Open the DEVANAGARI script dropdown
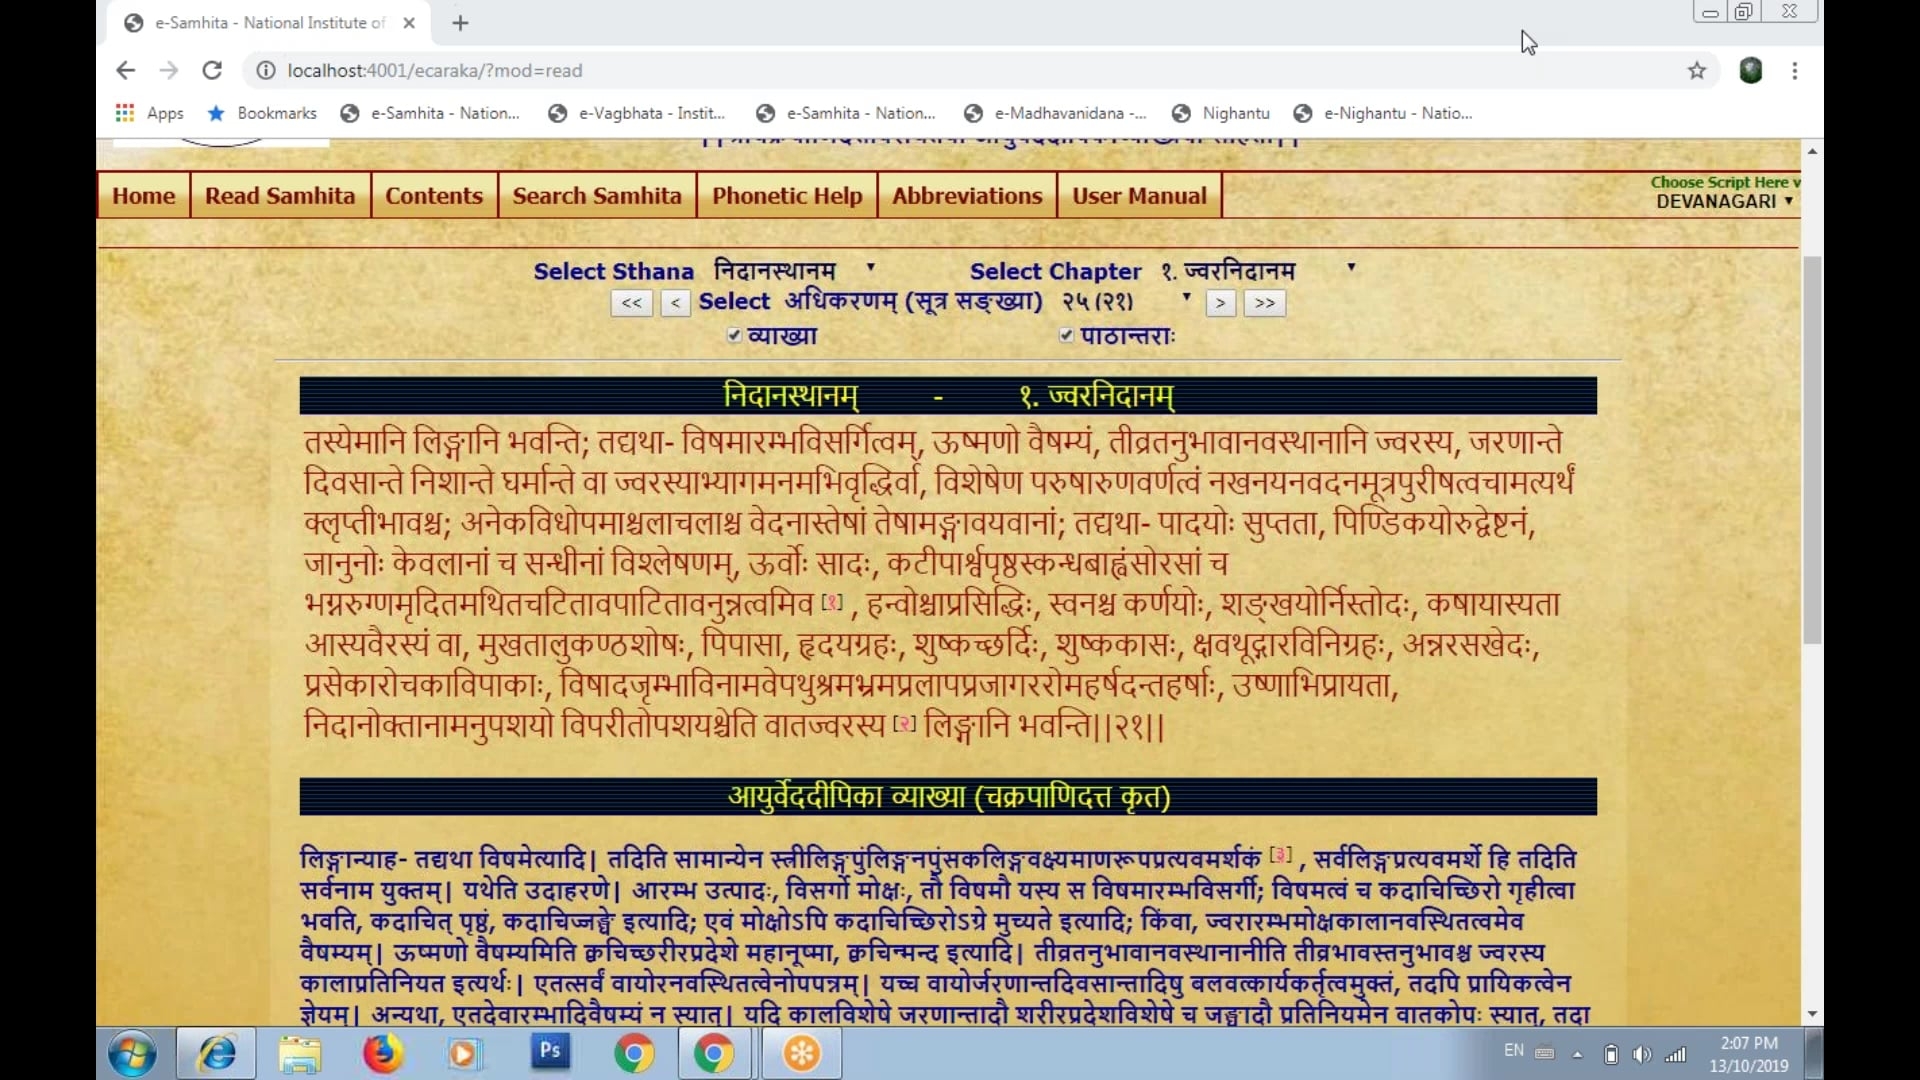The image size is (1920, 1080). coord(1723,201)
